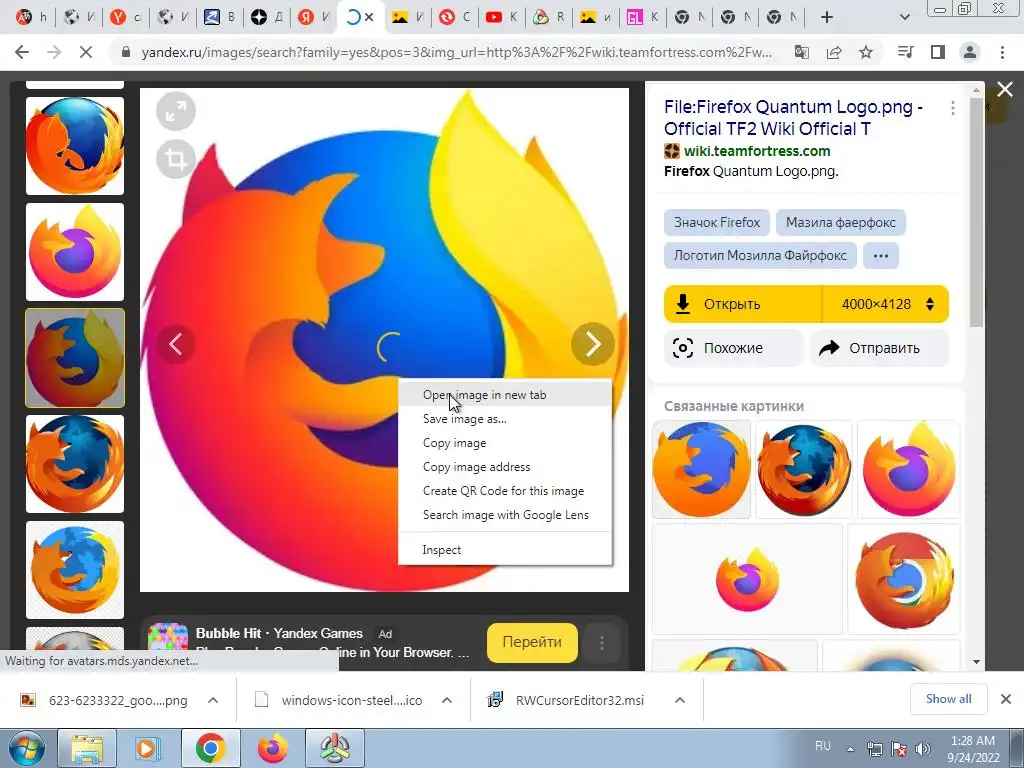Click Show all downloads
The height and width of the screenshot is (768, 1024).
948,699
